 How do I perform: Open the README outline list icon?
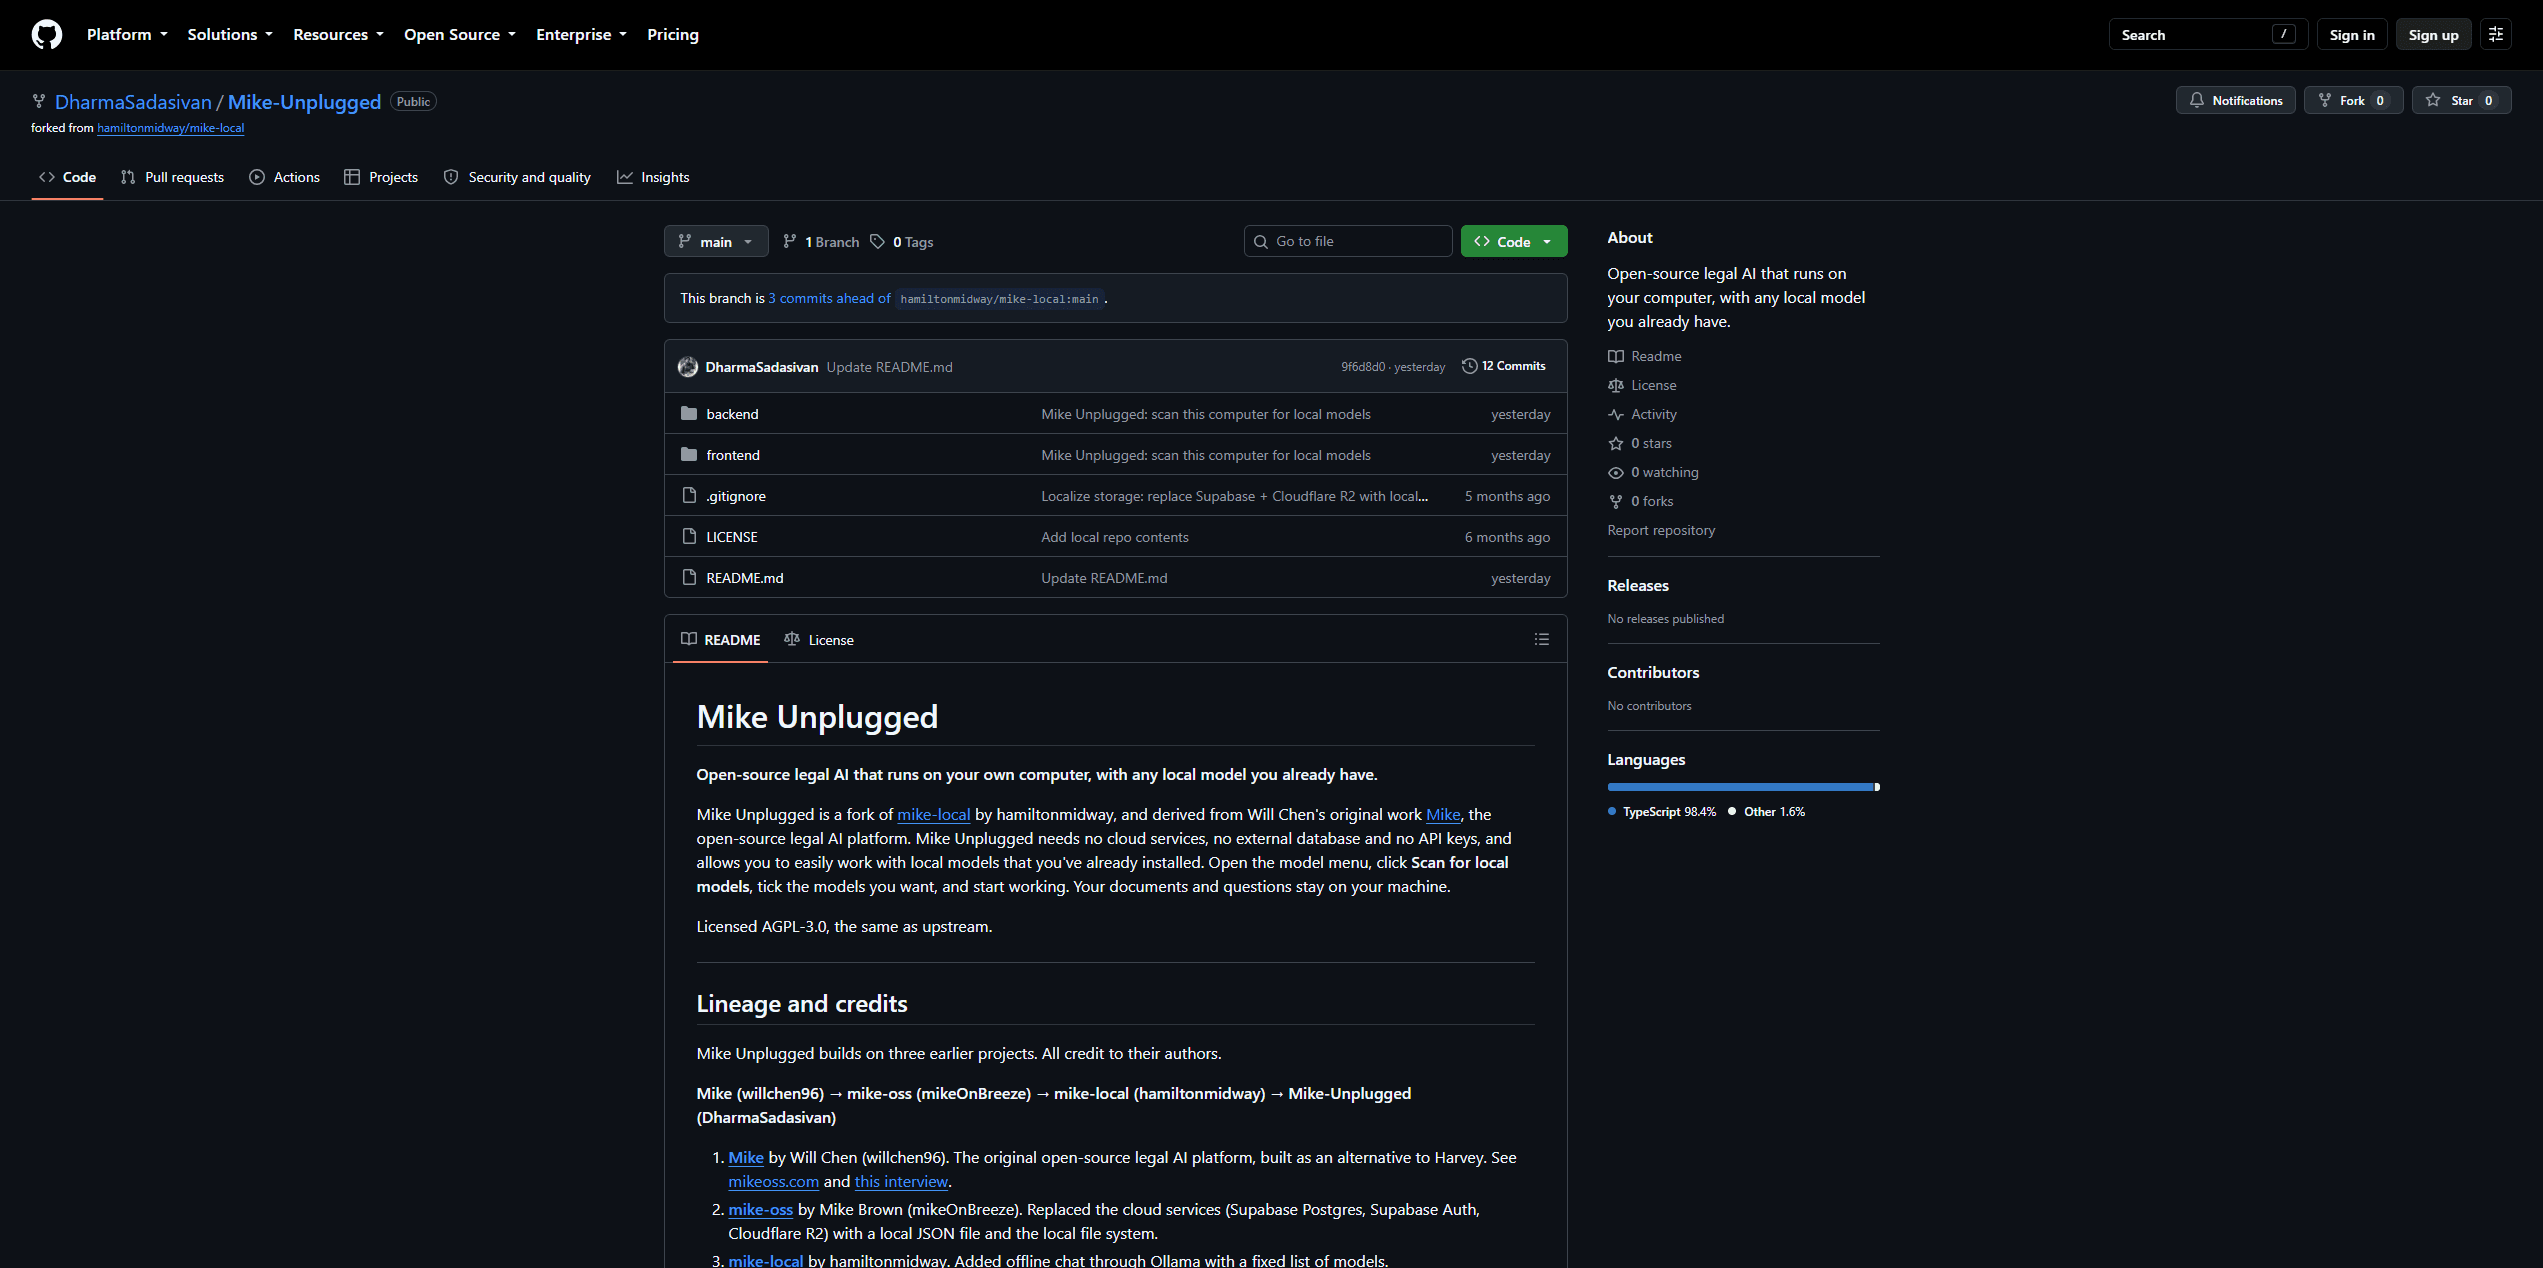coord(1541,640)
